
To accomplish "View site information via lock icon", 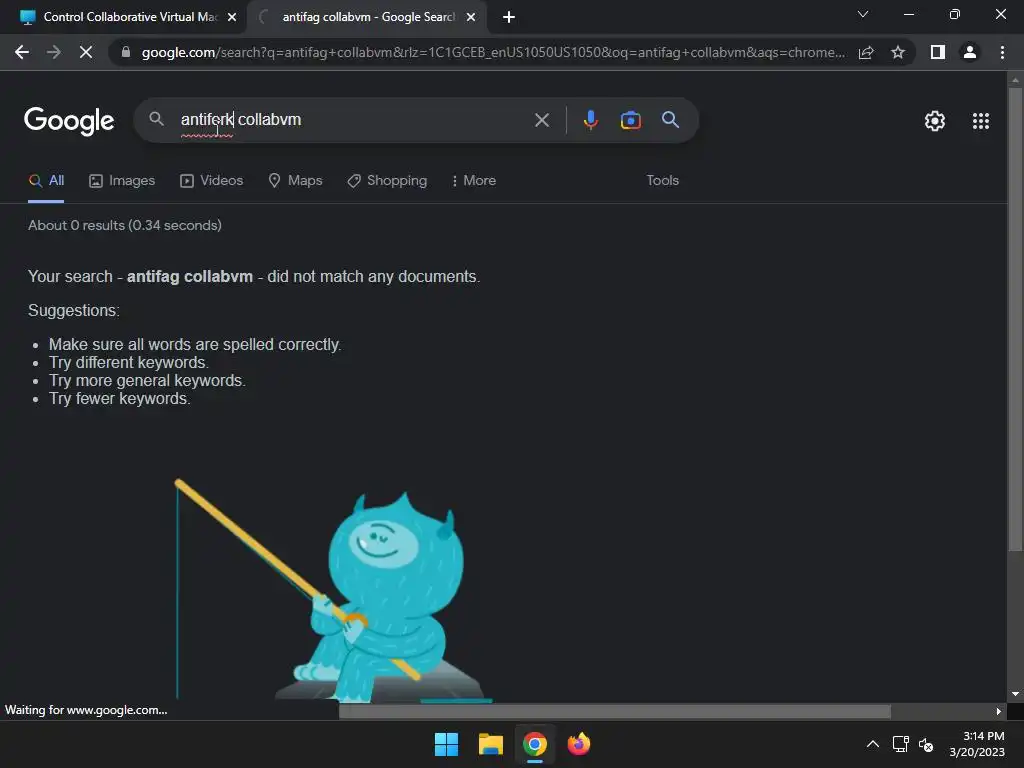I will 126,52.
